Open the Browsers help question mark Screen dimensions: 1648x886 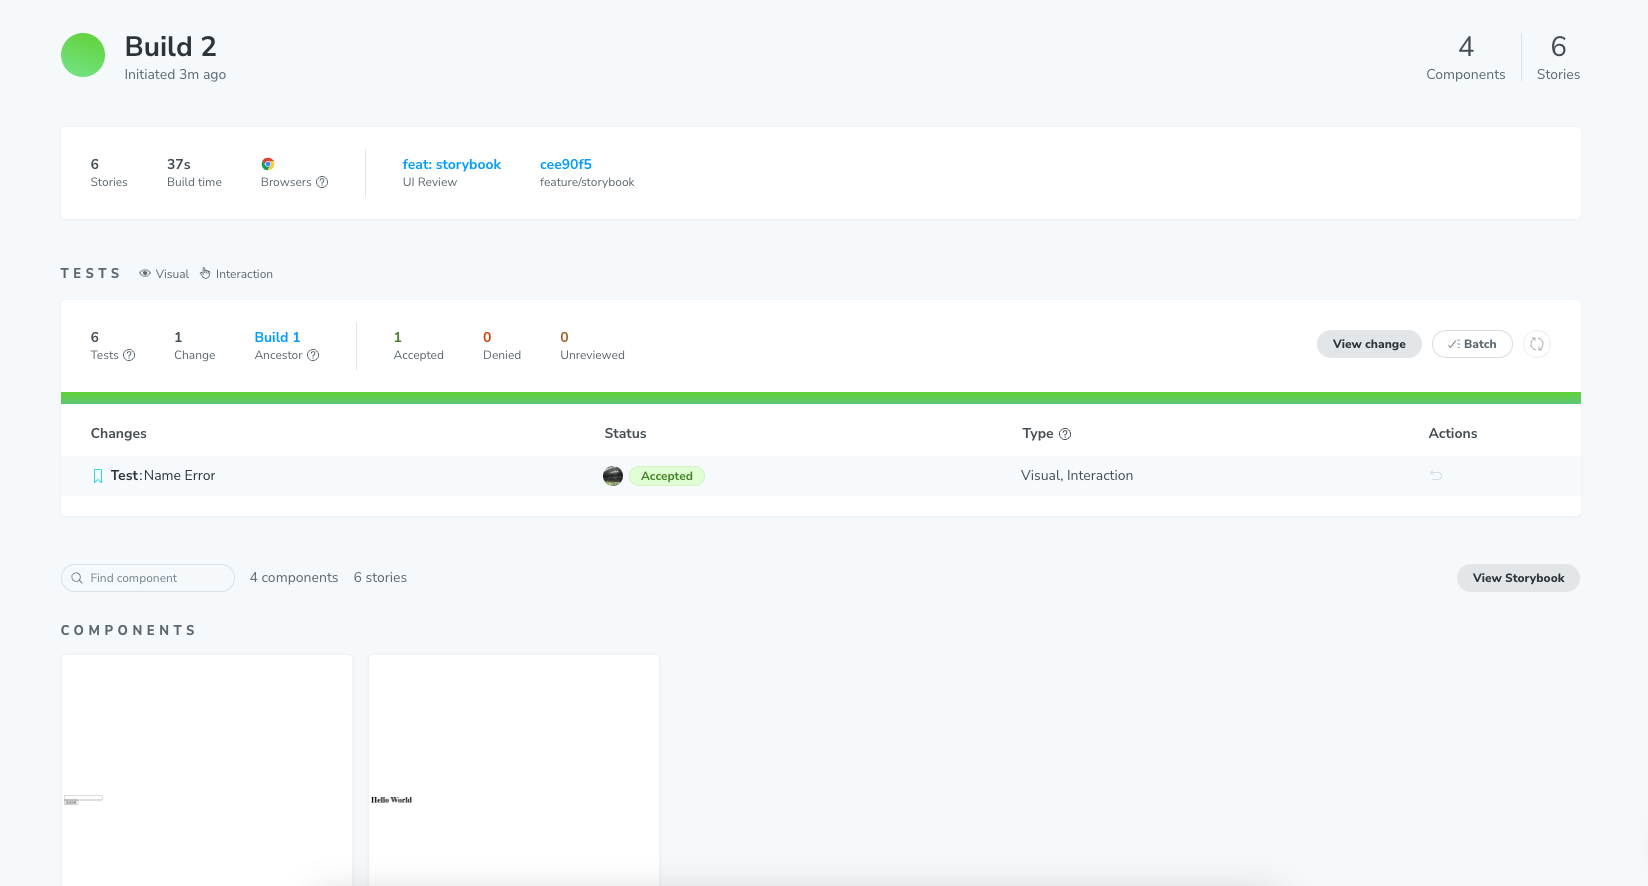322,182
